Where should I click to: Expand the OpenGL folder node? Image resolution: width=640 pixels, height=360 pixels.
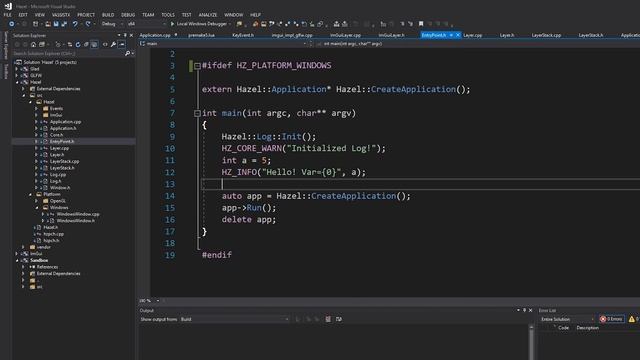pos(37,201)
